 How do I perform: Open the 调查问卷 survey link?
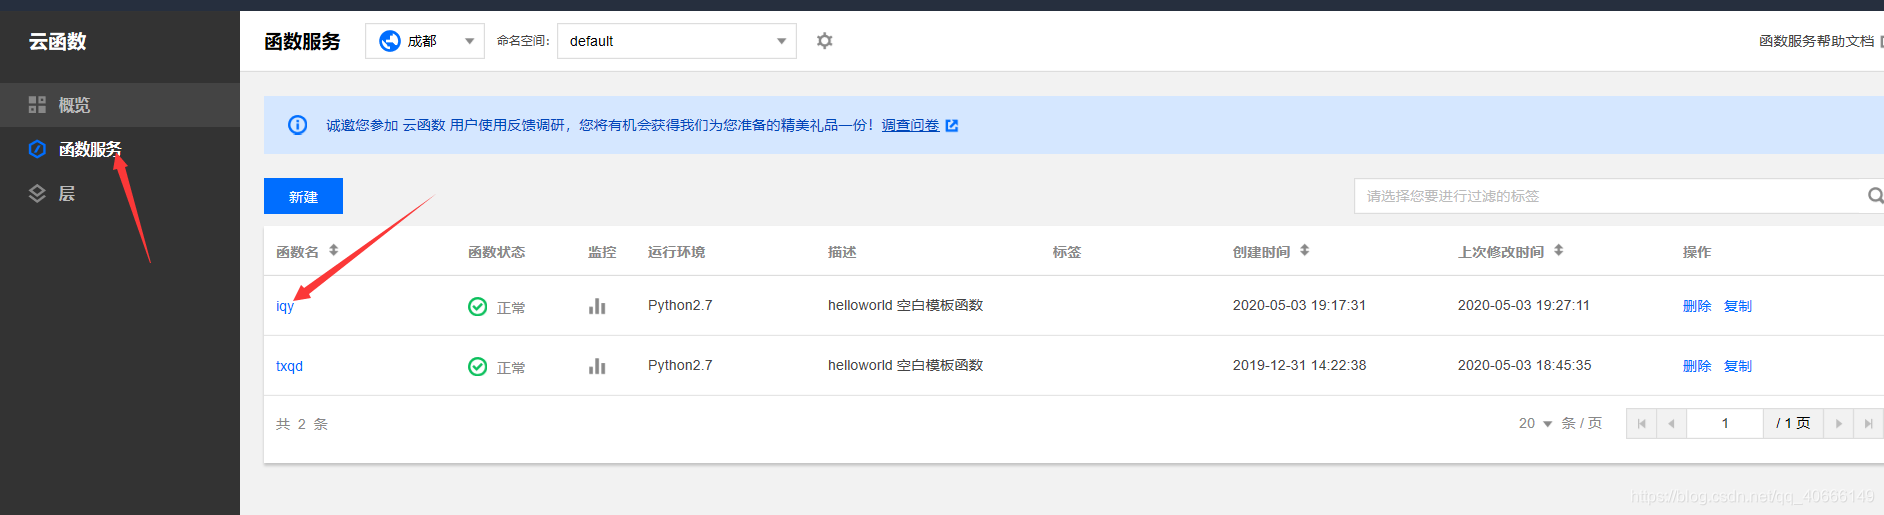pyautogui.click(x=910, y=125)
